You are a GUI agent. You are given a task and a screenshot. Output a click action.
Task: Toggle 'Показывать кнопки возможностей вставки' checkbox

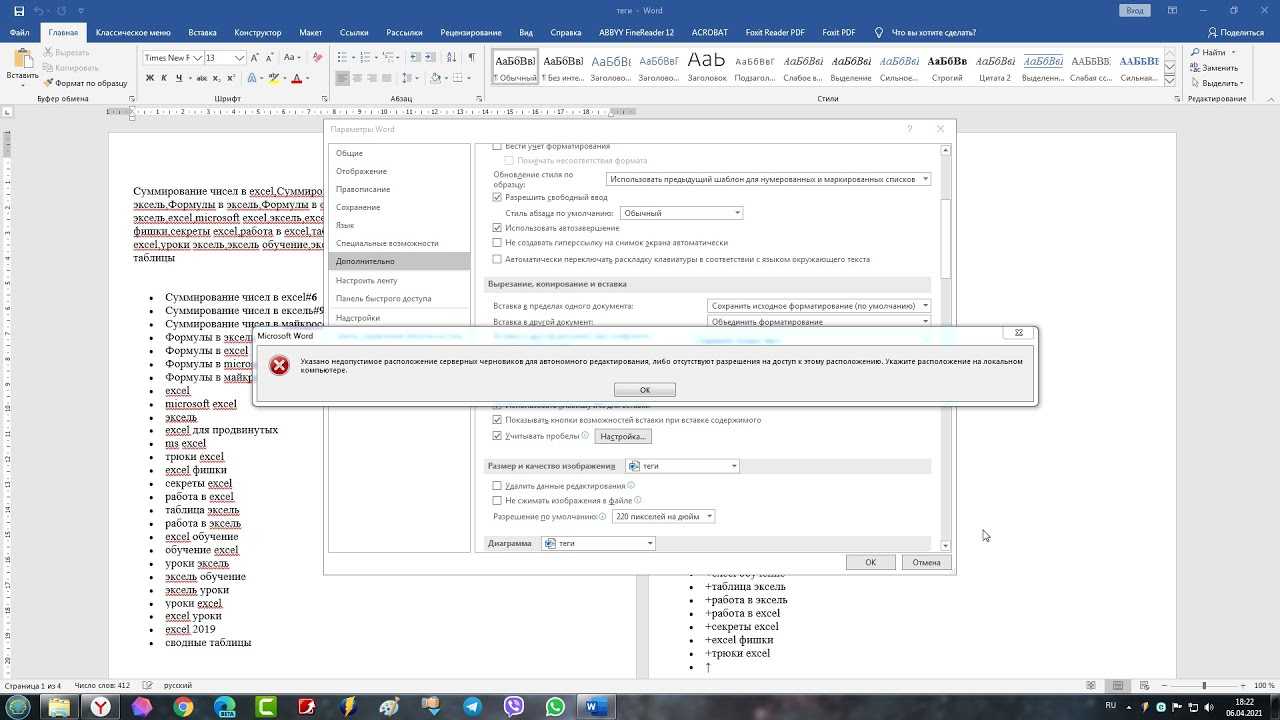coord(497,420)
